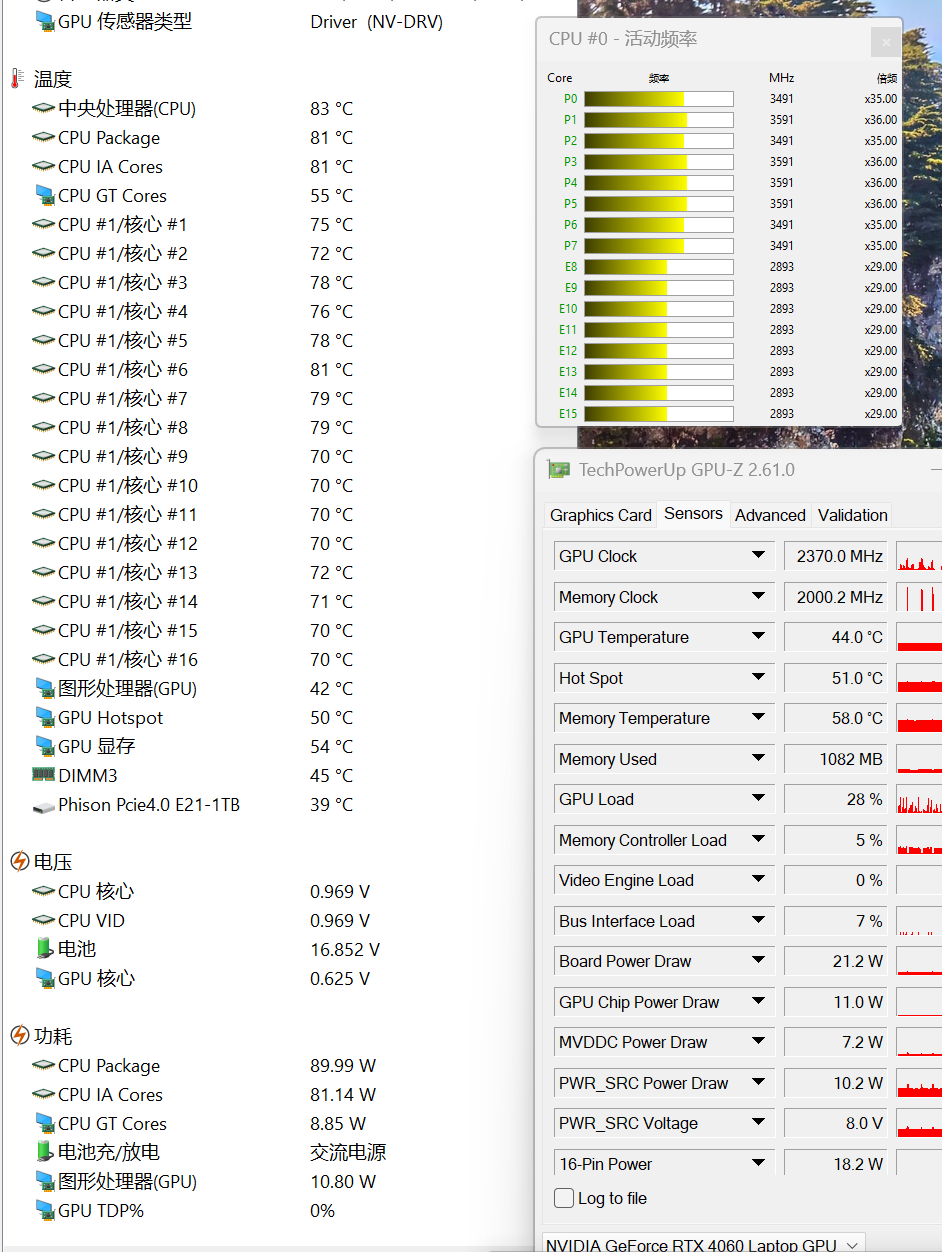This screenshot has height=1252, width=942.
Task: Open the GPU Chip Power Draw dropdown arrow
Action: pyautogui.click(x=759, y=1002)
